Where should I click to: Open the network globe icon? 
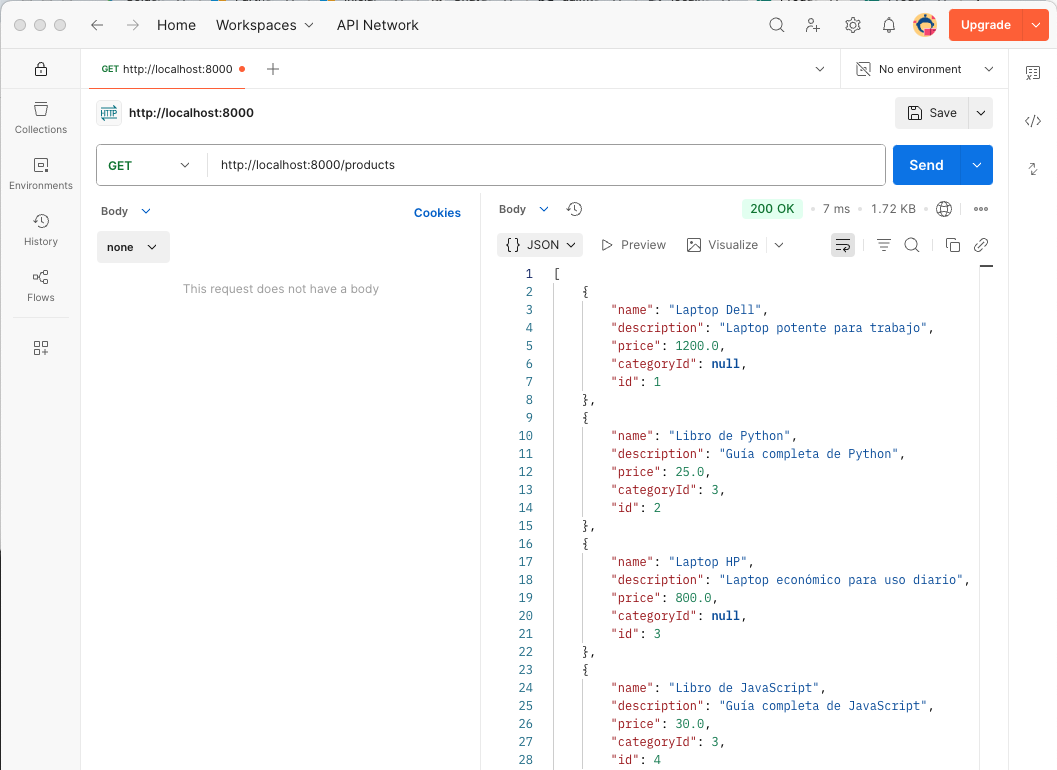(944, 209)
